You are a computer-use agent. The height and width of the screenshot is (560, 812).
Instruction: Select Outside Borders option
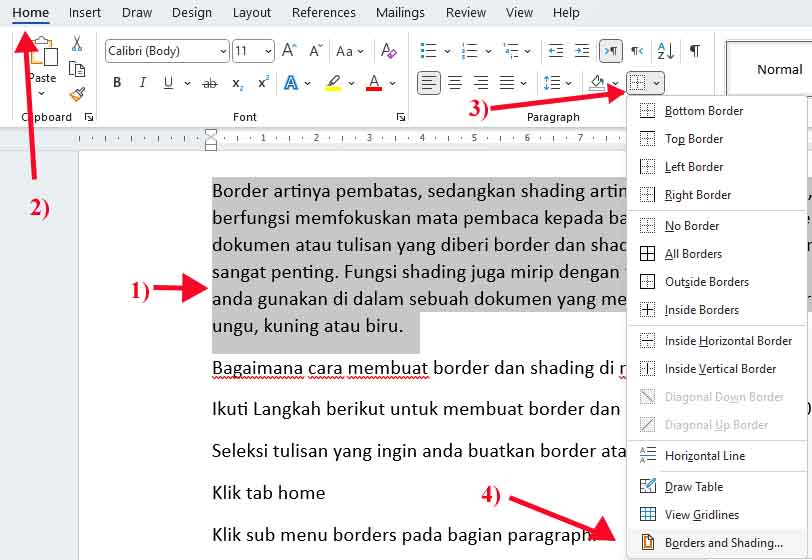(x=717, y=282)
